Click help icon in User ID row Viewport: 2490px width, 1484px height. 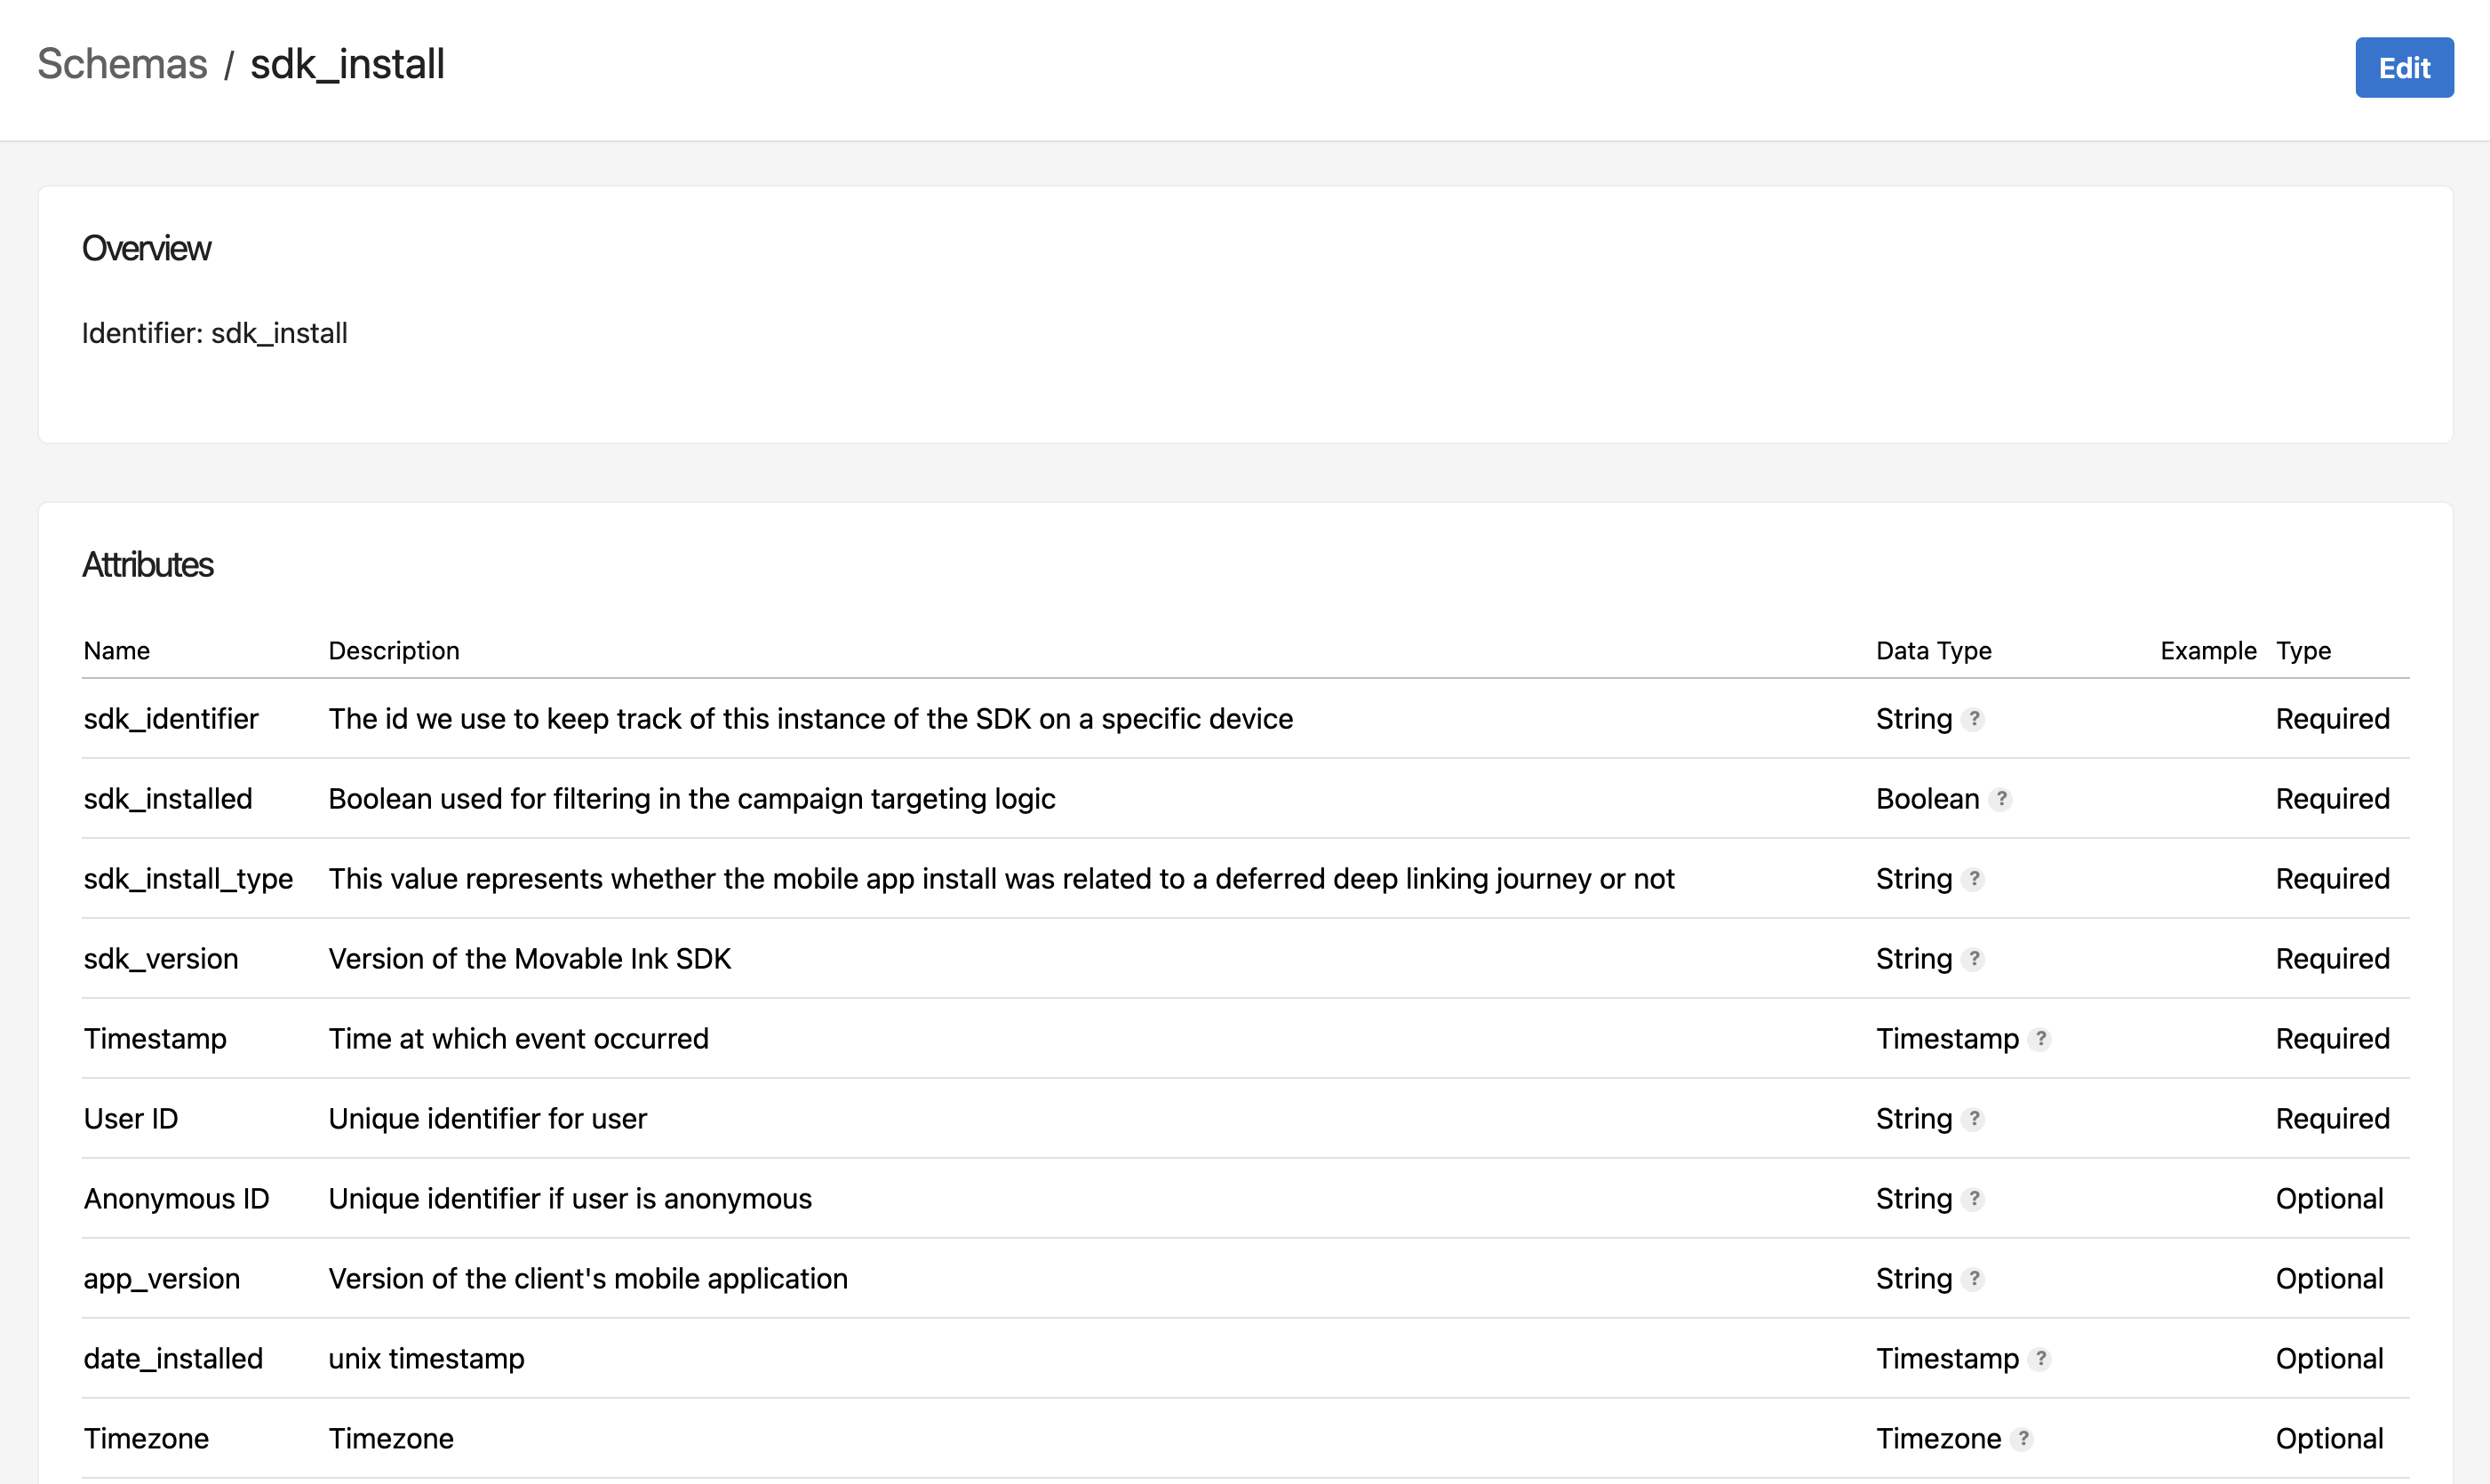(x=1973, y=1119)
